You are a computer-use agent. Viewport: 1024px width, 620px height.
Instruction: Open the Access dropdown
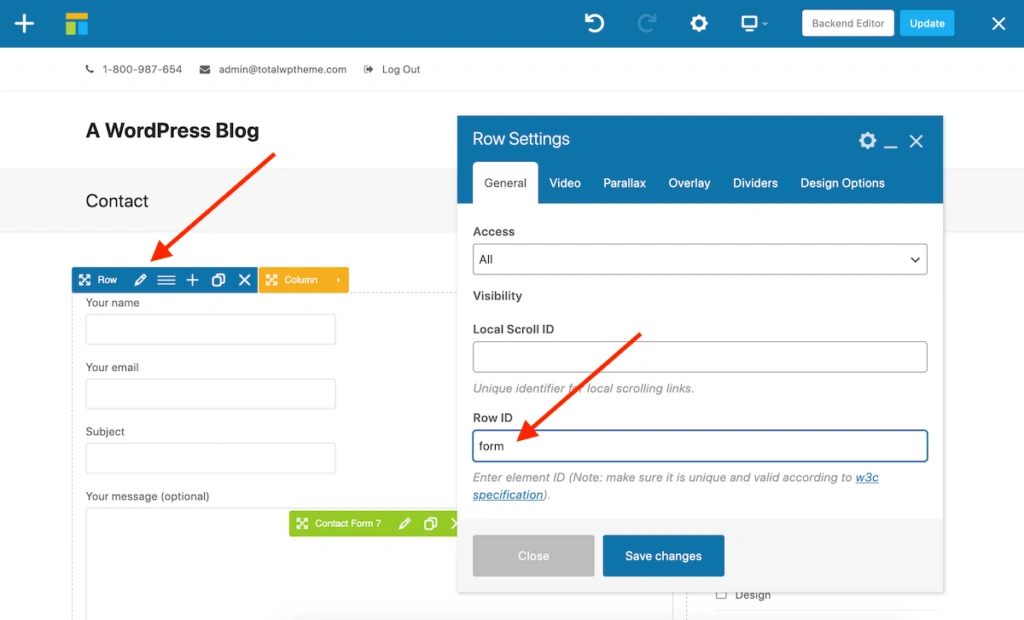point(699,259)
